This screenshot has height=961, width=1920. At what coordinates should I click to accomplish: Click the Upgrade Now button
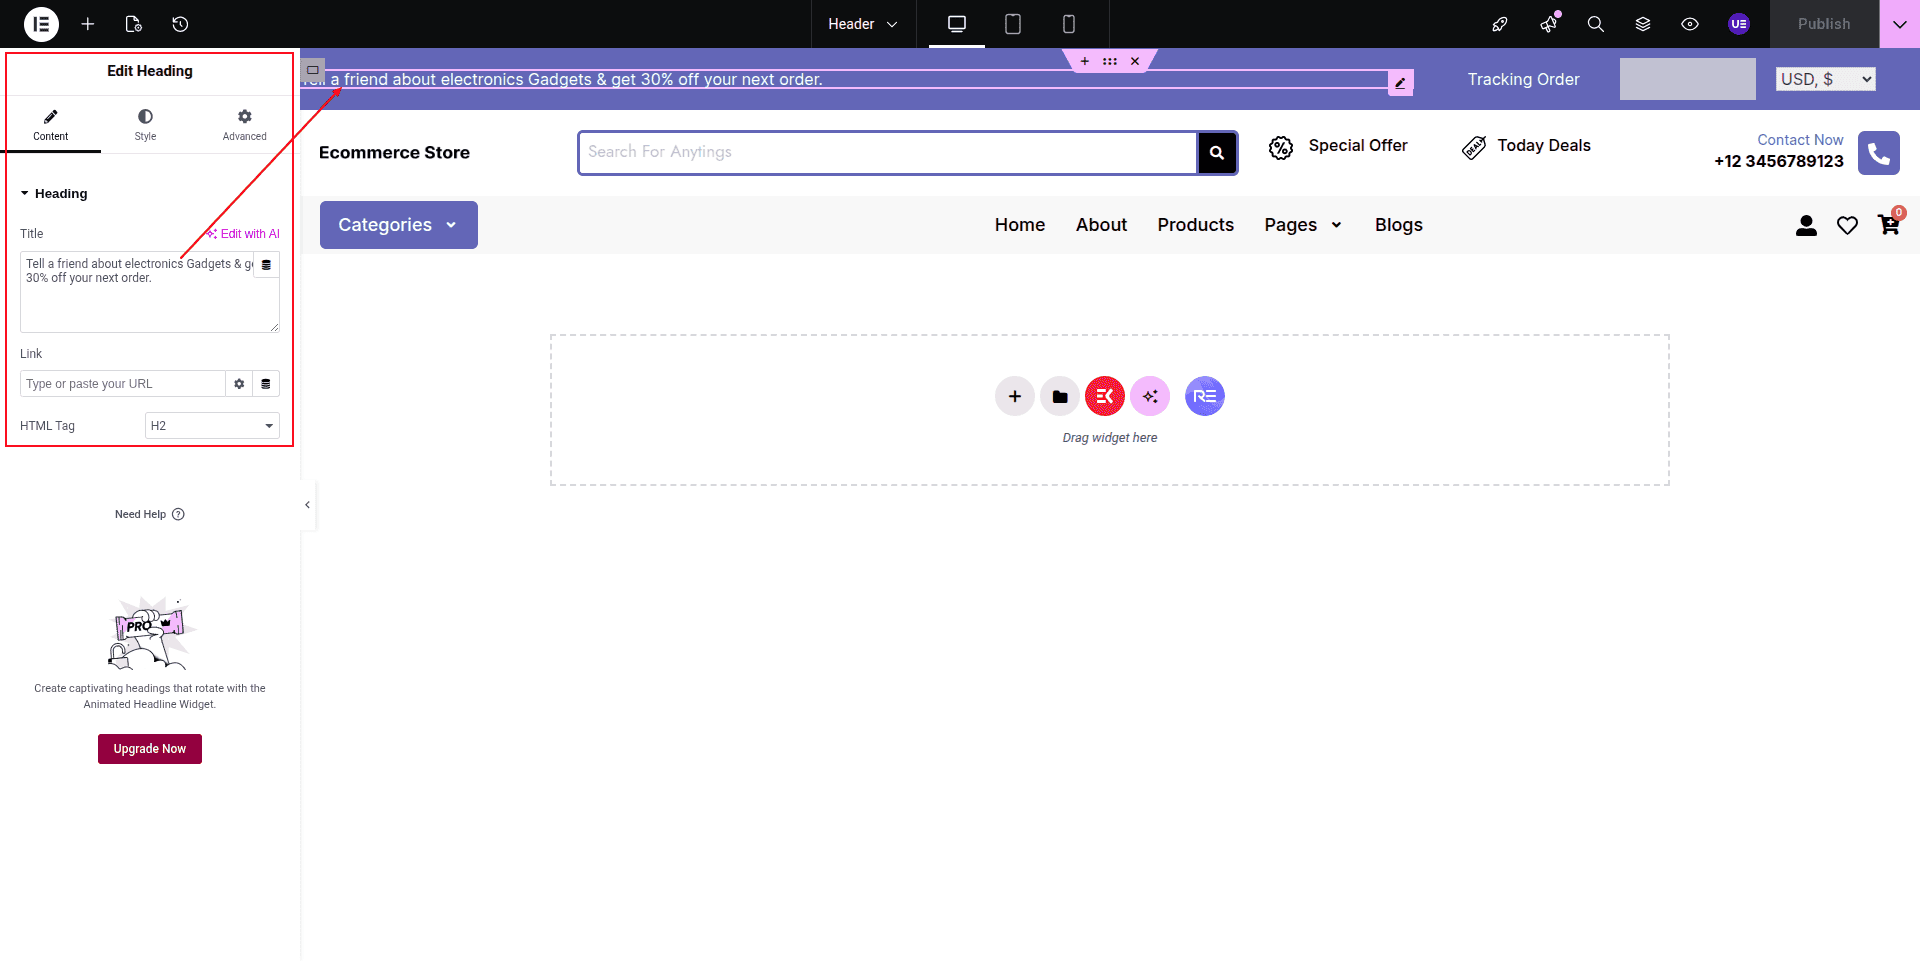[150, 749]
